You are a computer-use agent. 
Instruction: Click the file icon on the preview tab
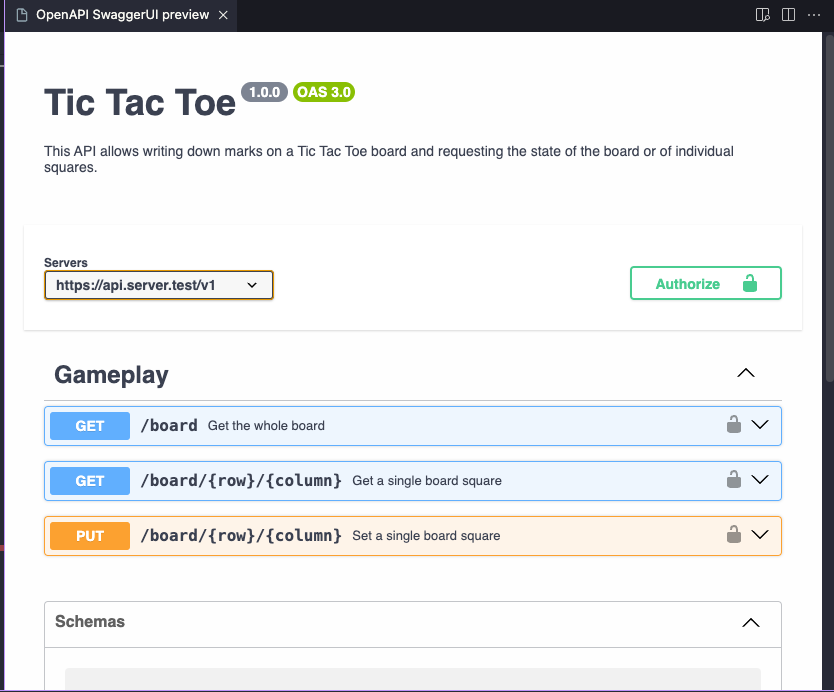point(22,16)
